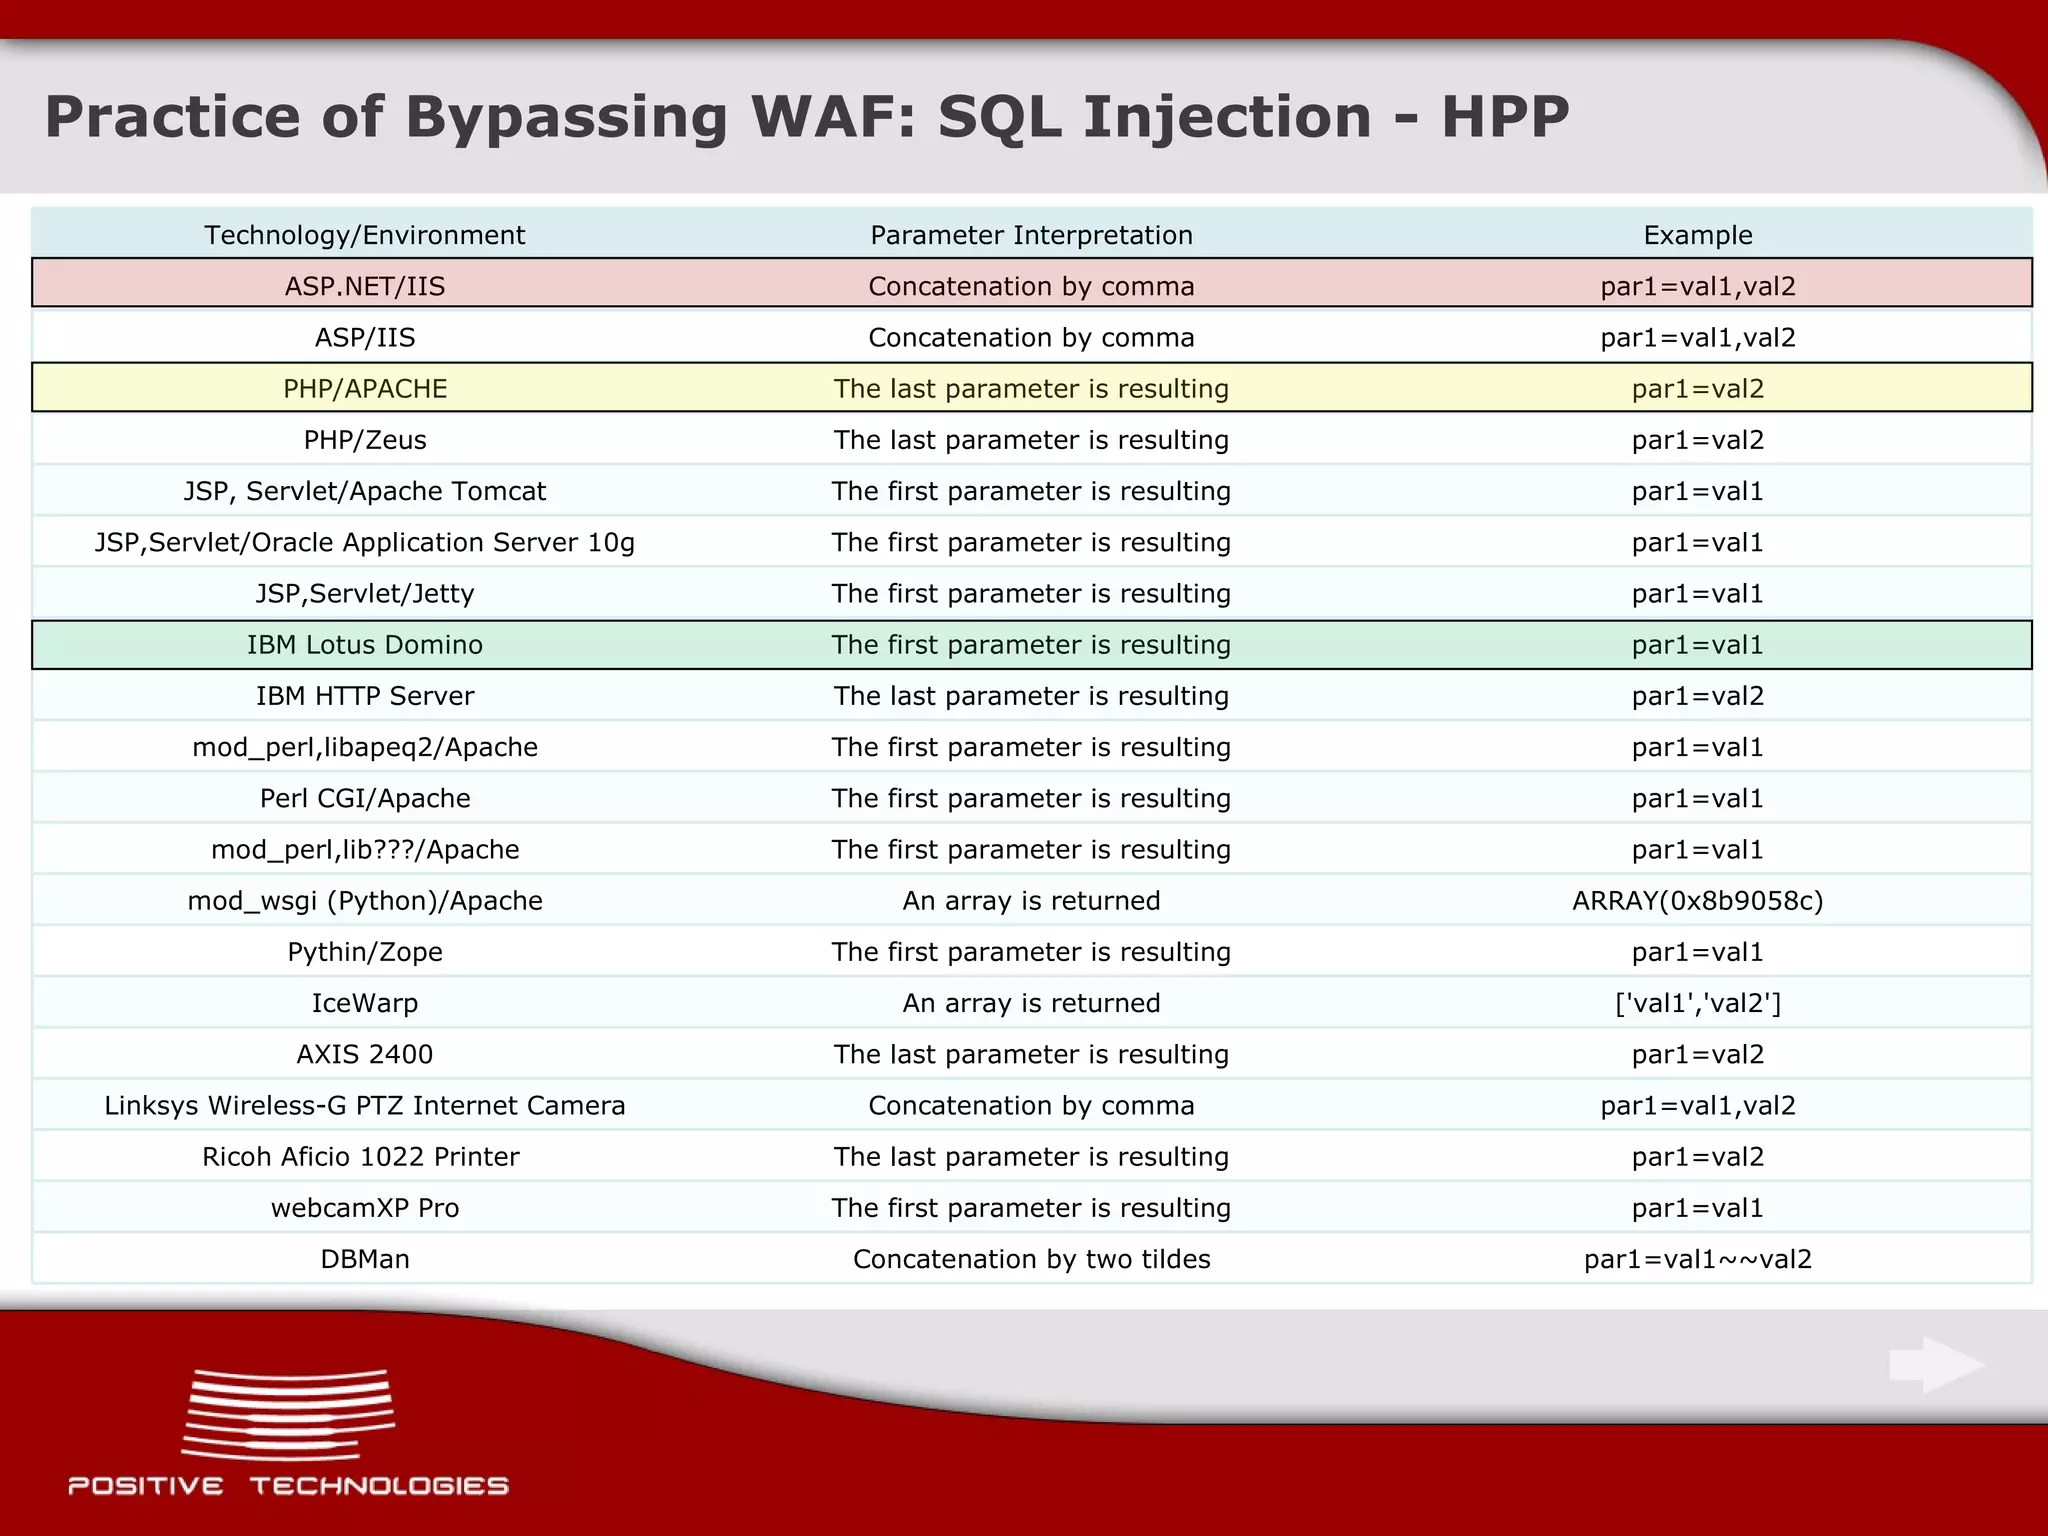Click the slide title about Bypassing WAF
Screen dimensions: 2048x1536
click(x=806, y=116)
